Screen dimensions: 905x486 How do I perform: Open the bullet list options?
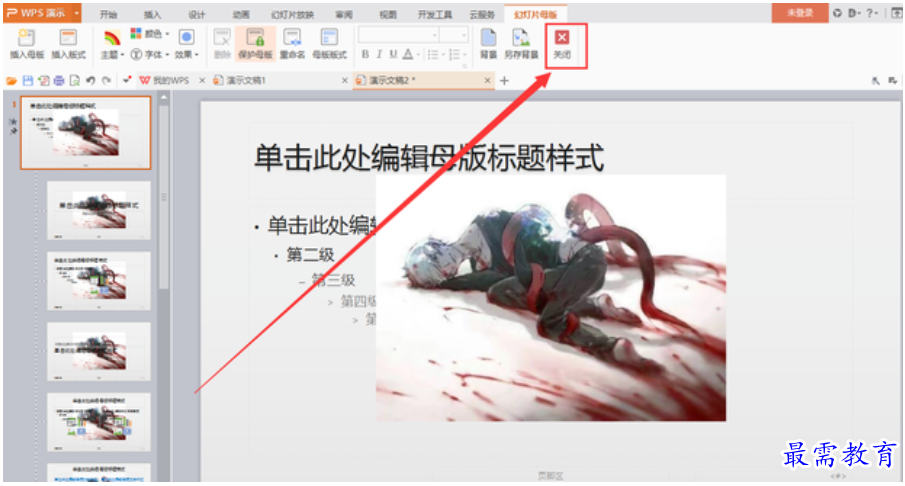click(435, 54)
